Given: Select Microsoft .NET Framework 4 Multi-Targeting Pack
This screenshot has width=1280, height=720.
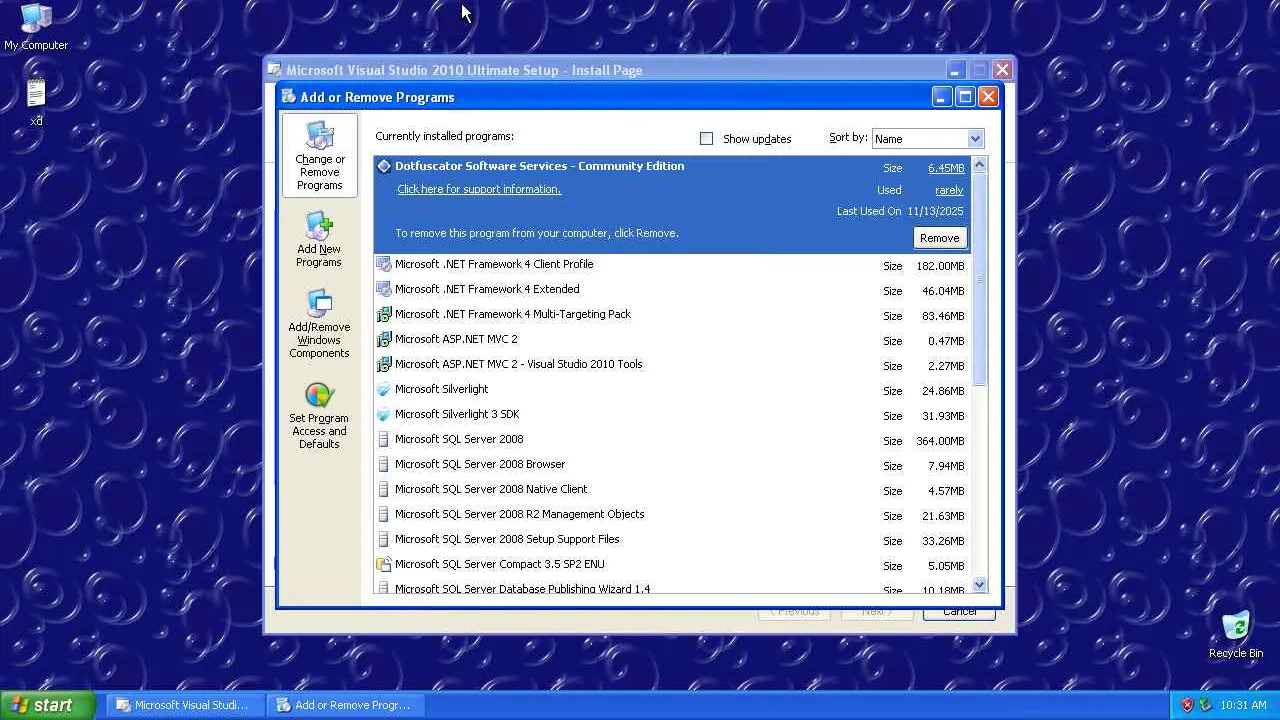Looking at the screenshot, I should [671, 315].
